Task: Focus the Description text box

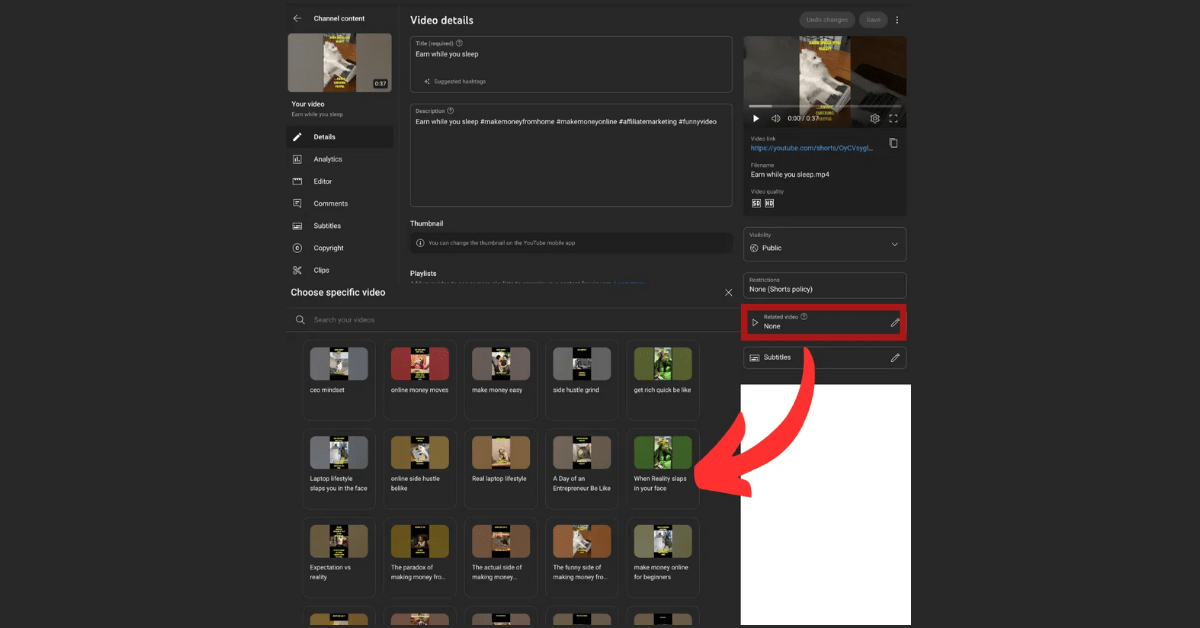Action: 571,155
